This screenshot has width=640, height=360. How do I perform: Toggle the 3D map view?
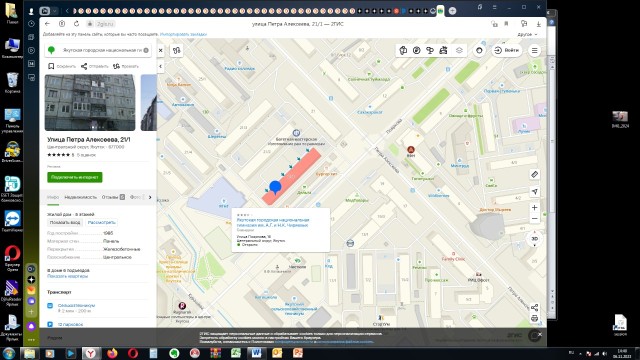(534, 239)
